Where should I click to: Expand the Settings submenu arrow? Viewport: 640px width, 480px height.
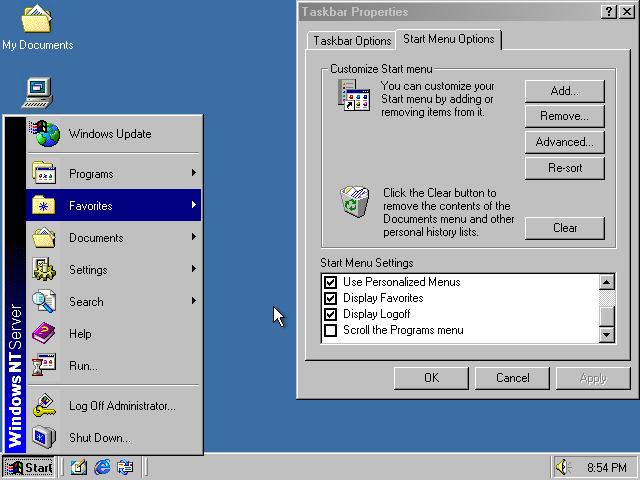(x=194, y=269)
